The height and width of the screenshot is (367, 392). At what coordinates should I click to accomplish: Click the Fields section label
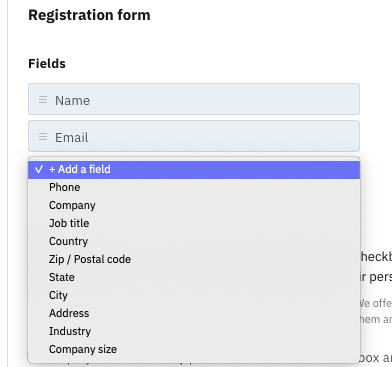[x=47, y=64]
